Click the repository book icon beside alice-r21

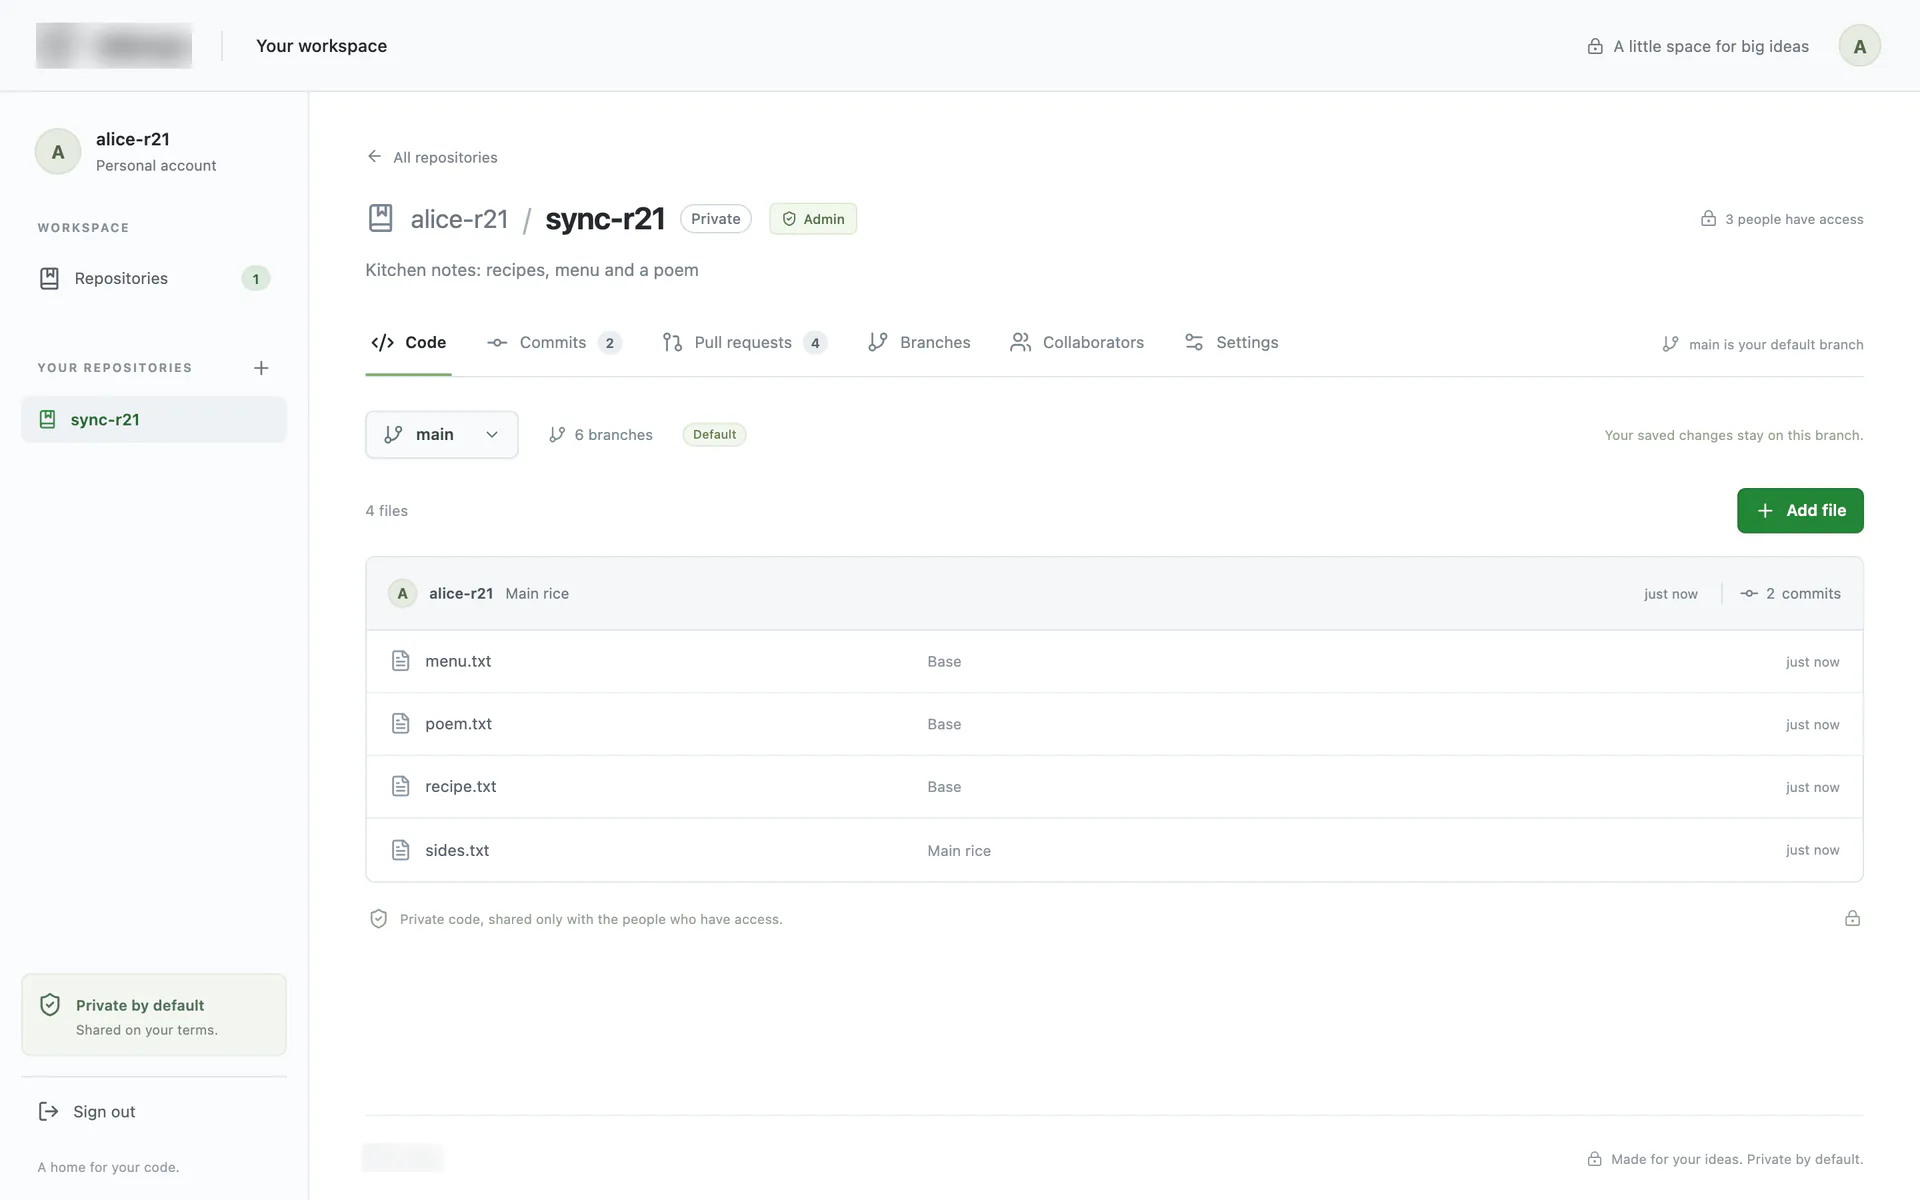[380, 218]
